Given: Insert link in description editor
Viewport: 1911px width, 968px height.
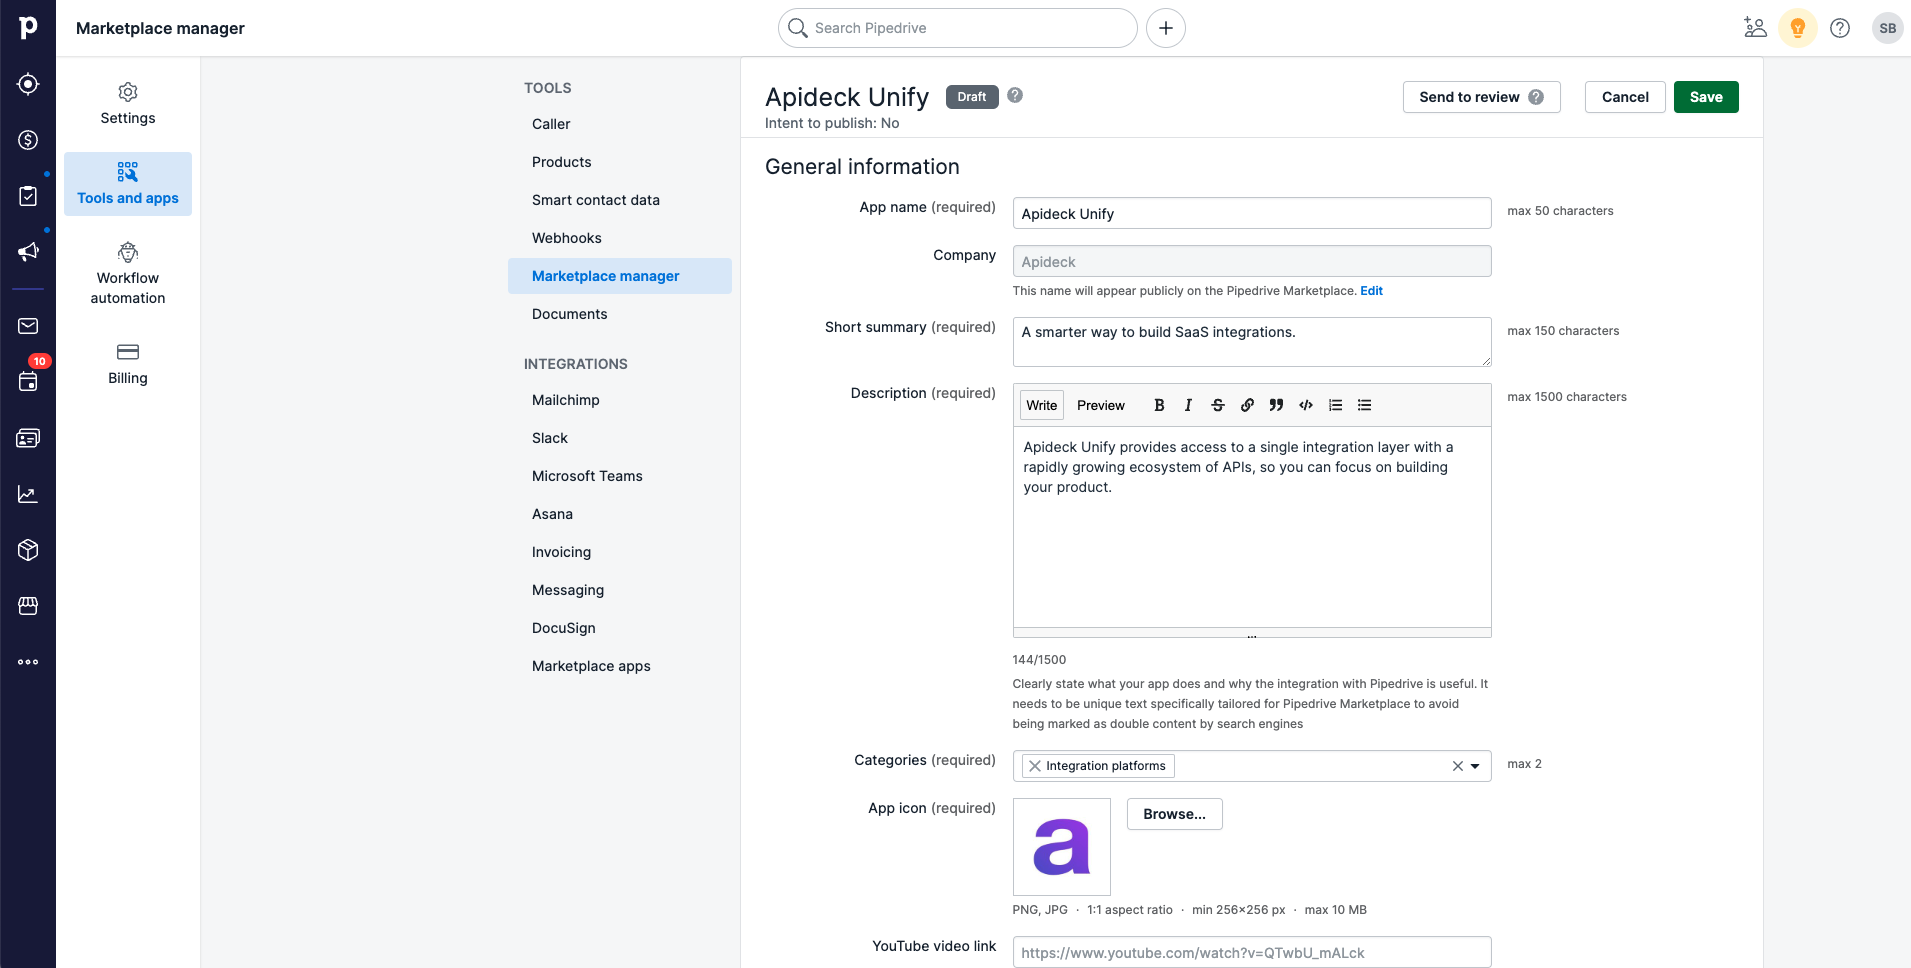Looking at the screenshot, I should 1247,405.
